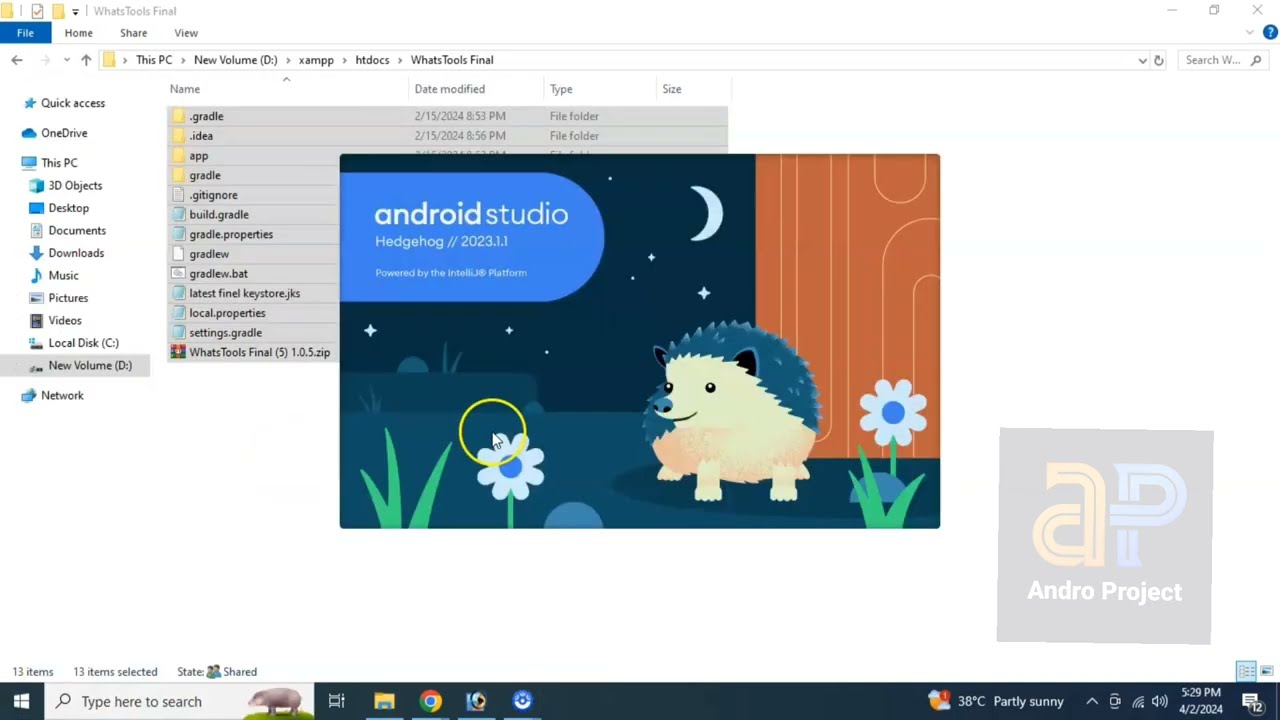Open Music in the sidebar

63,275
